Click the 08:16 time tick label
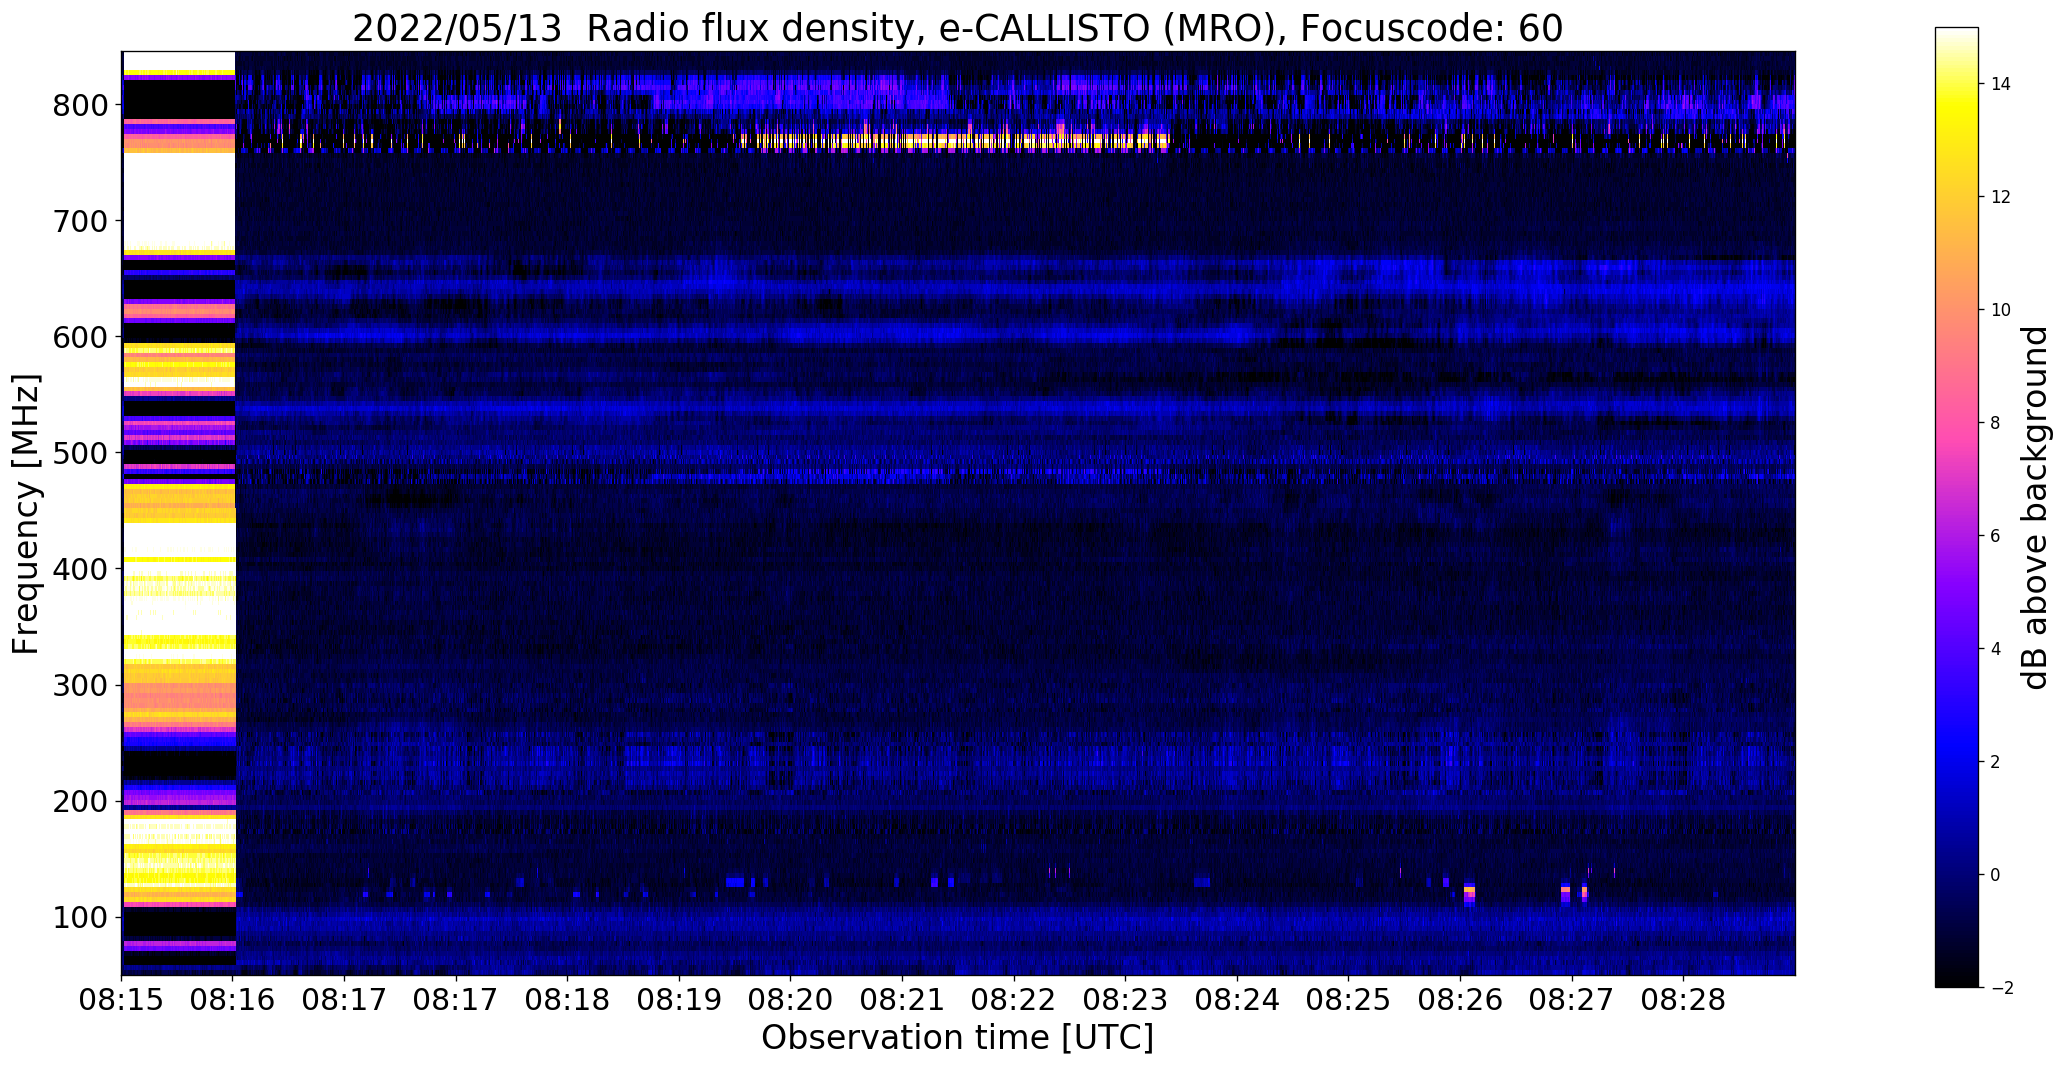 pyautogui.click(x=233, y=1000)
